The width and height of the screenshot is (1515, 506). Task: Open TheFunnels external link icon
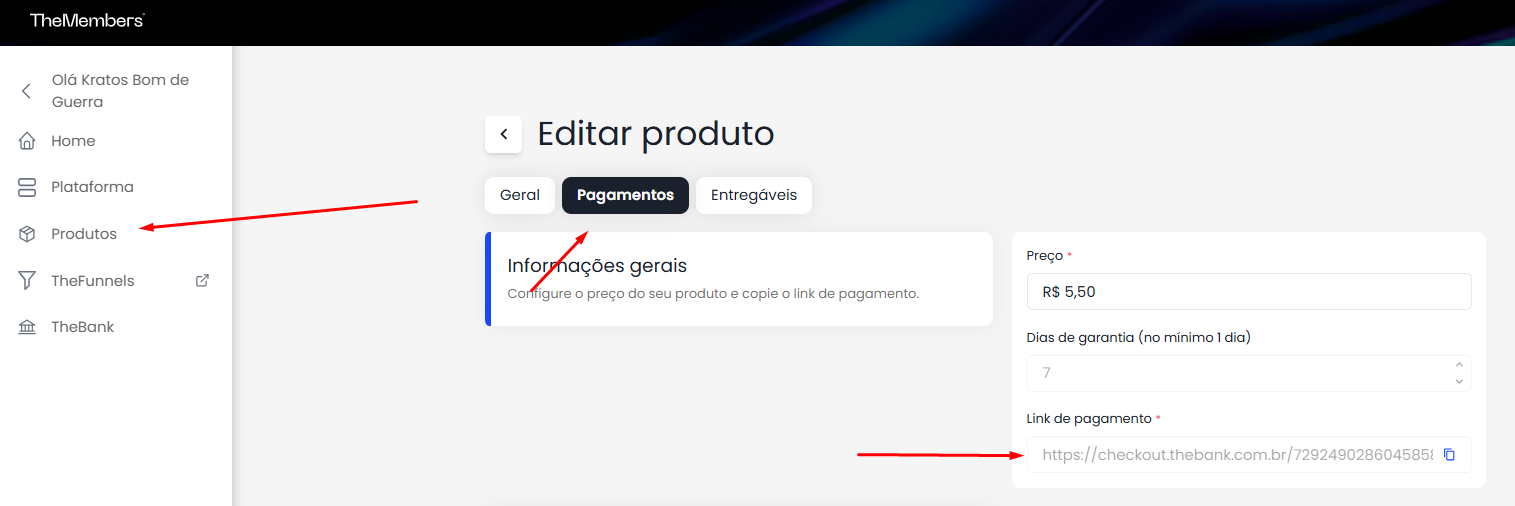[202, 281]
